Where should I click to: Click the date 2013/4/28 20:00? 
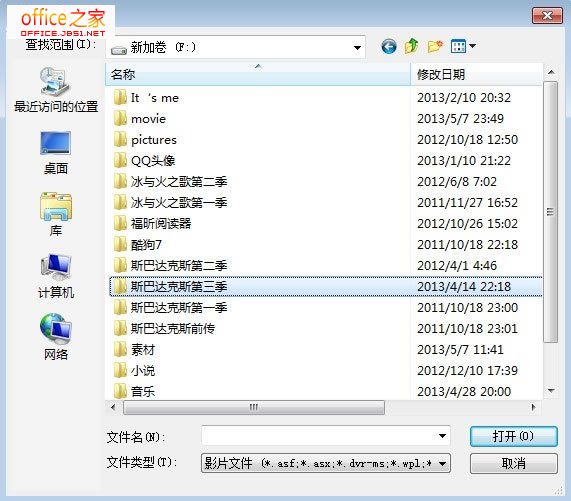click(464, 391)
